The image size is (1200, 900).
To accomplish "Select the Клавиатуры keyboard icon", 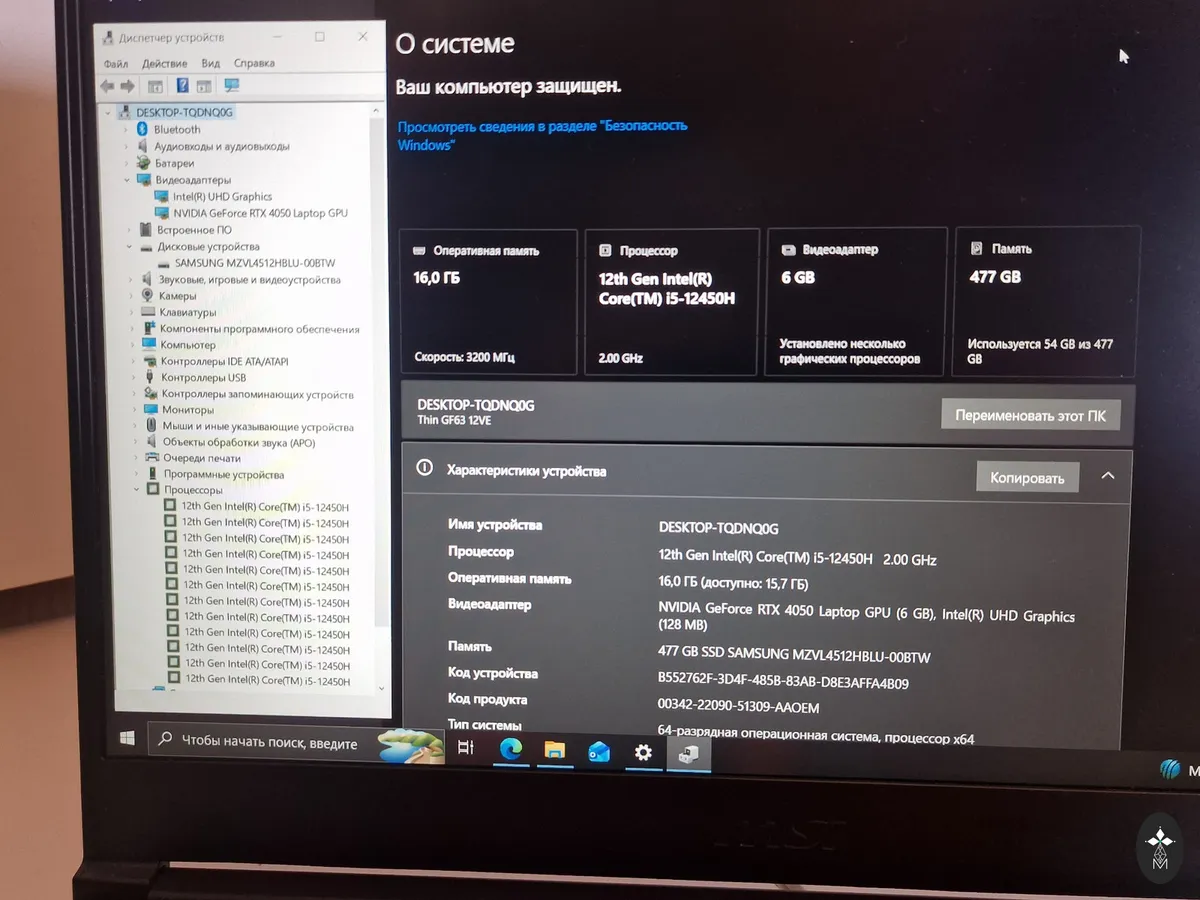I will coord(148,312).
